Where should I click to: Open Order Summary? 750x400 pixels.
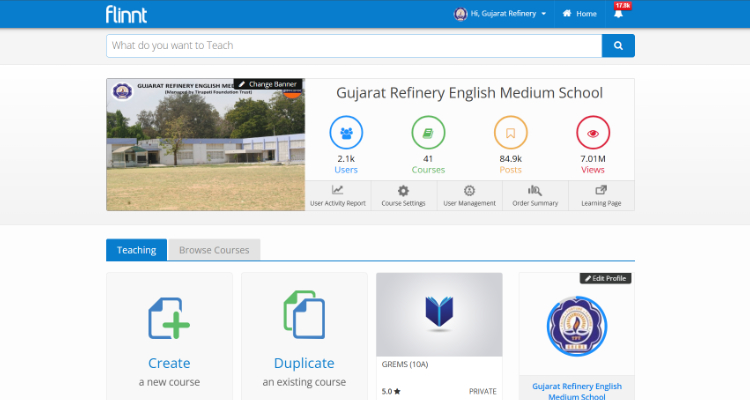click(535, 195)
